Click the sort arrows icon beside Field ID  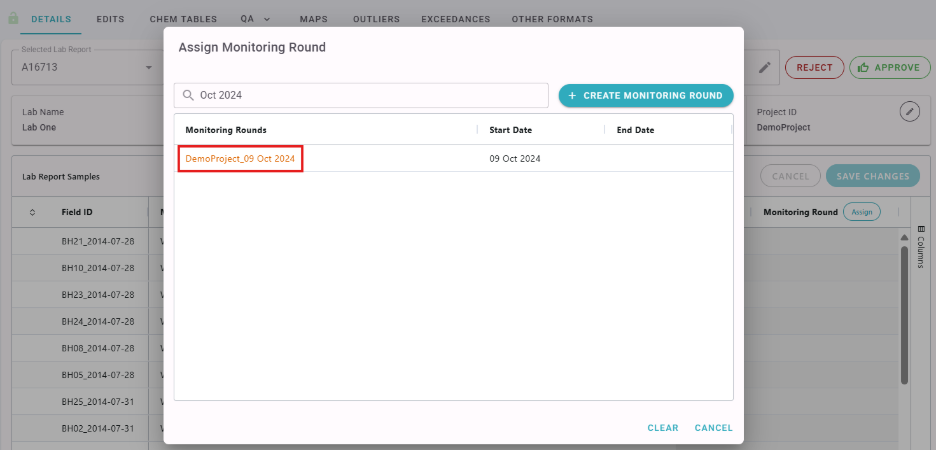tap(32, 212)
